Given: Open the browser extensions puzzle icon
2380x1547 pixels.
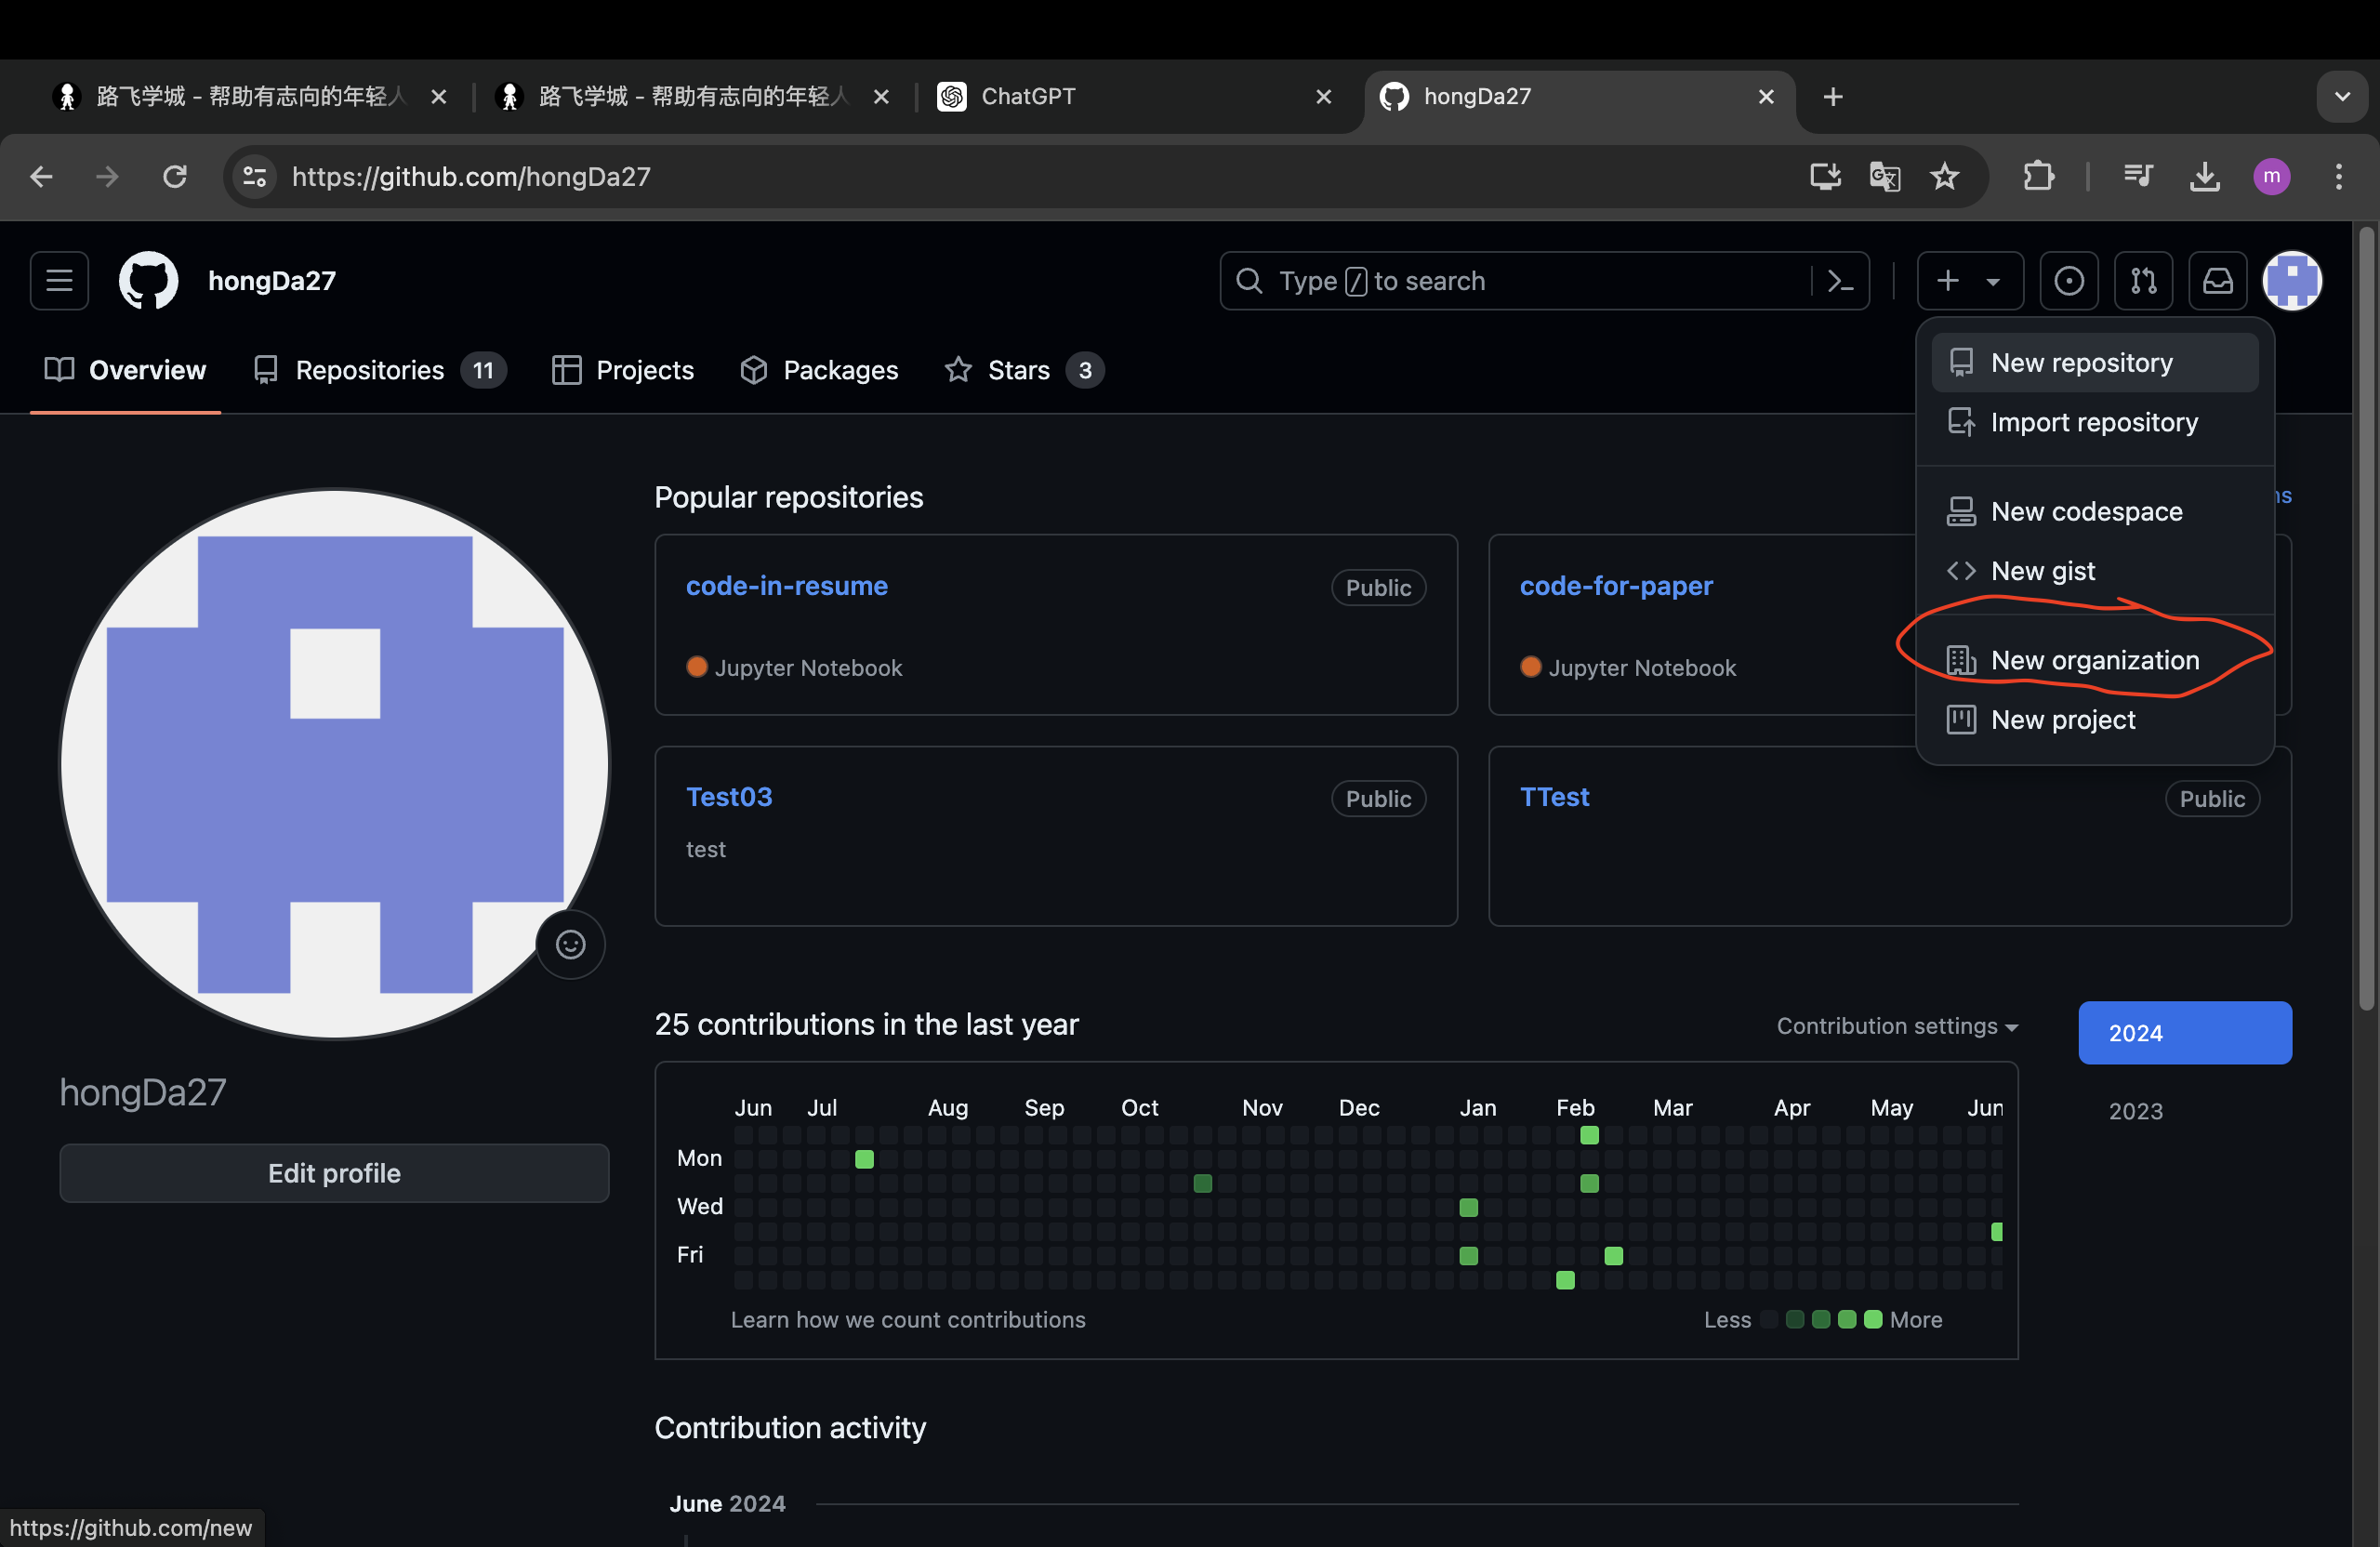Looking at the screenshot, I should coord(2038,177).
